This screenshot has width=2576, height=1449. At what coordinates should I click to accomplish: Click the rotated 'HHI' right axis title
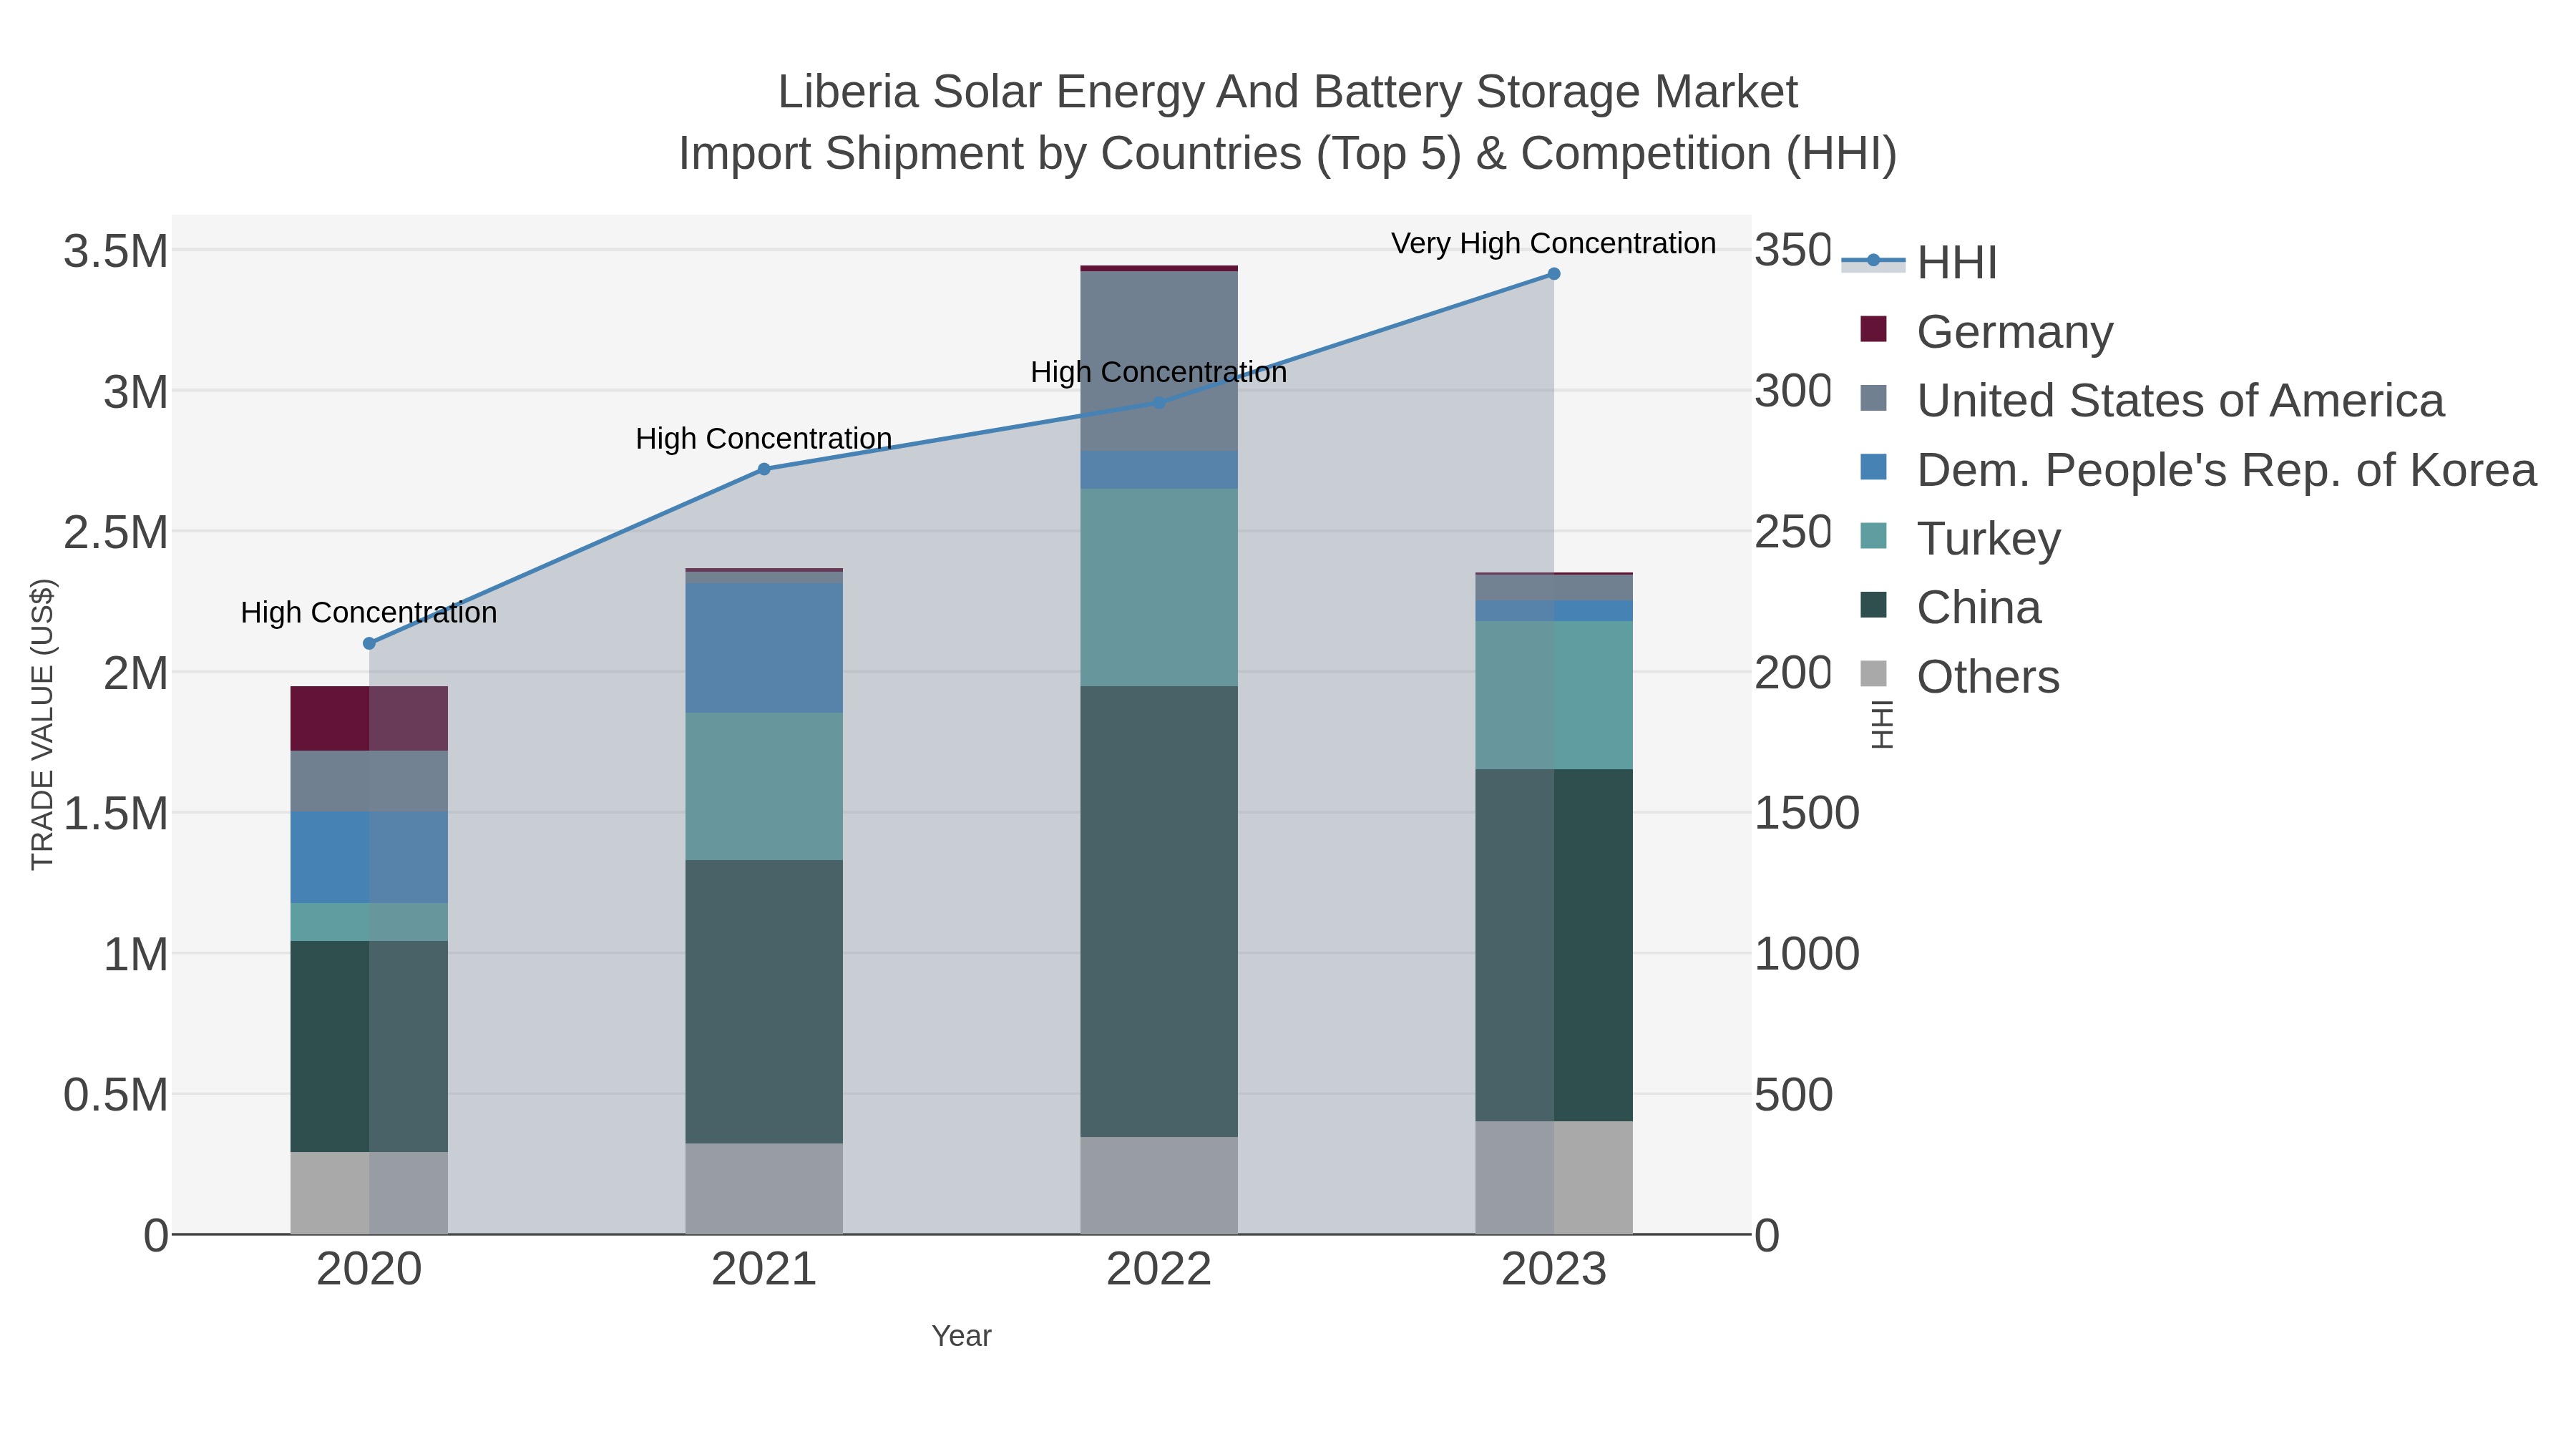click(x=1882, y=725)
